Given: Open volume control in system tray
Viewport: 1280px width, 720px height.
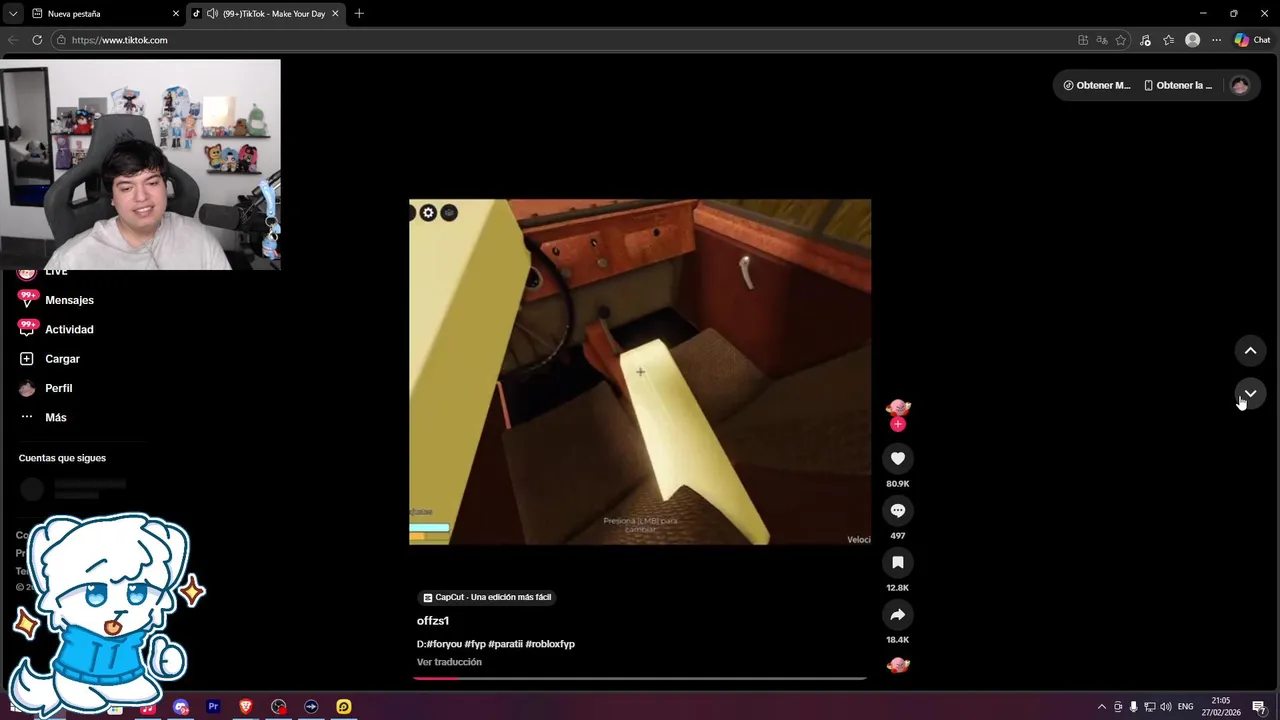Looking at the screenshot, I should coord(1166,707).
